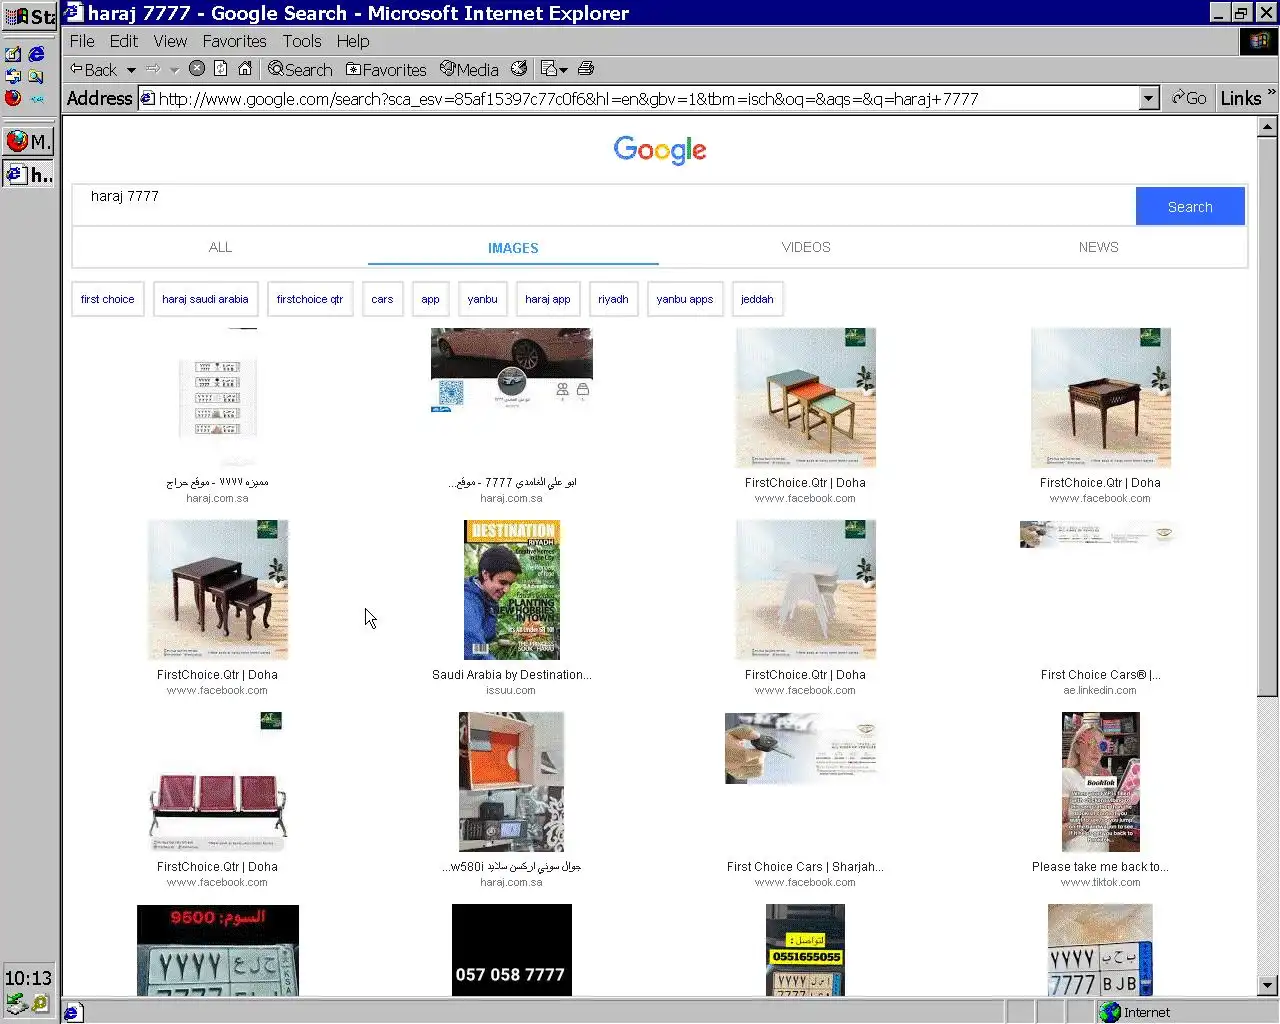Click the Google logo

pos(660,150)
